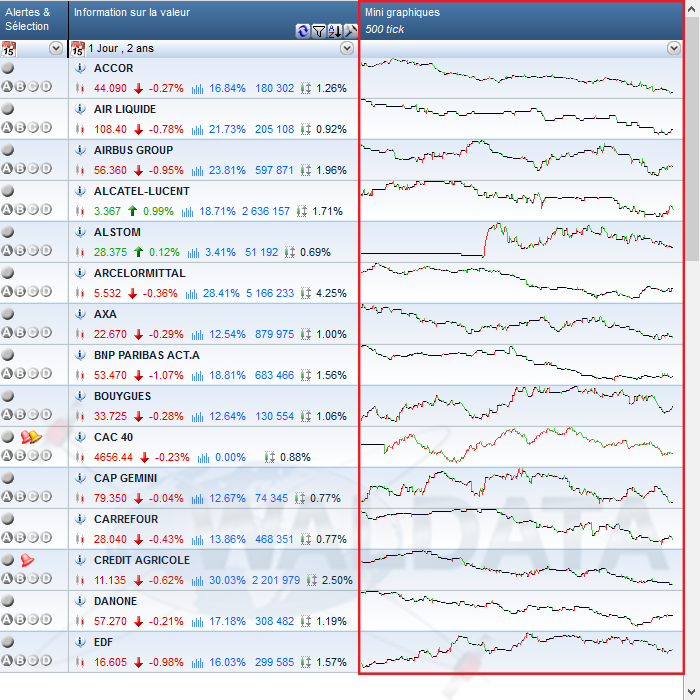Screen dimensions: 700x700
Task: Click candlestick icon in ACCOR row
Action: click(x=80, y=88)
